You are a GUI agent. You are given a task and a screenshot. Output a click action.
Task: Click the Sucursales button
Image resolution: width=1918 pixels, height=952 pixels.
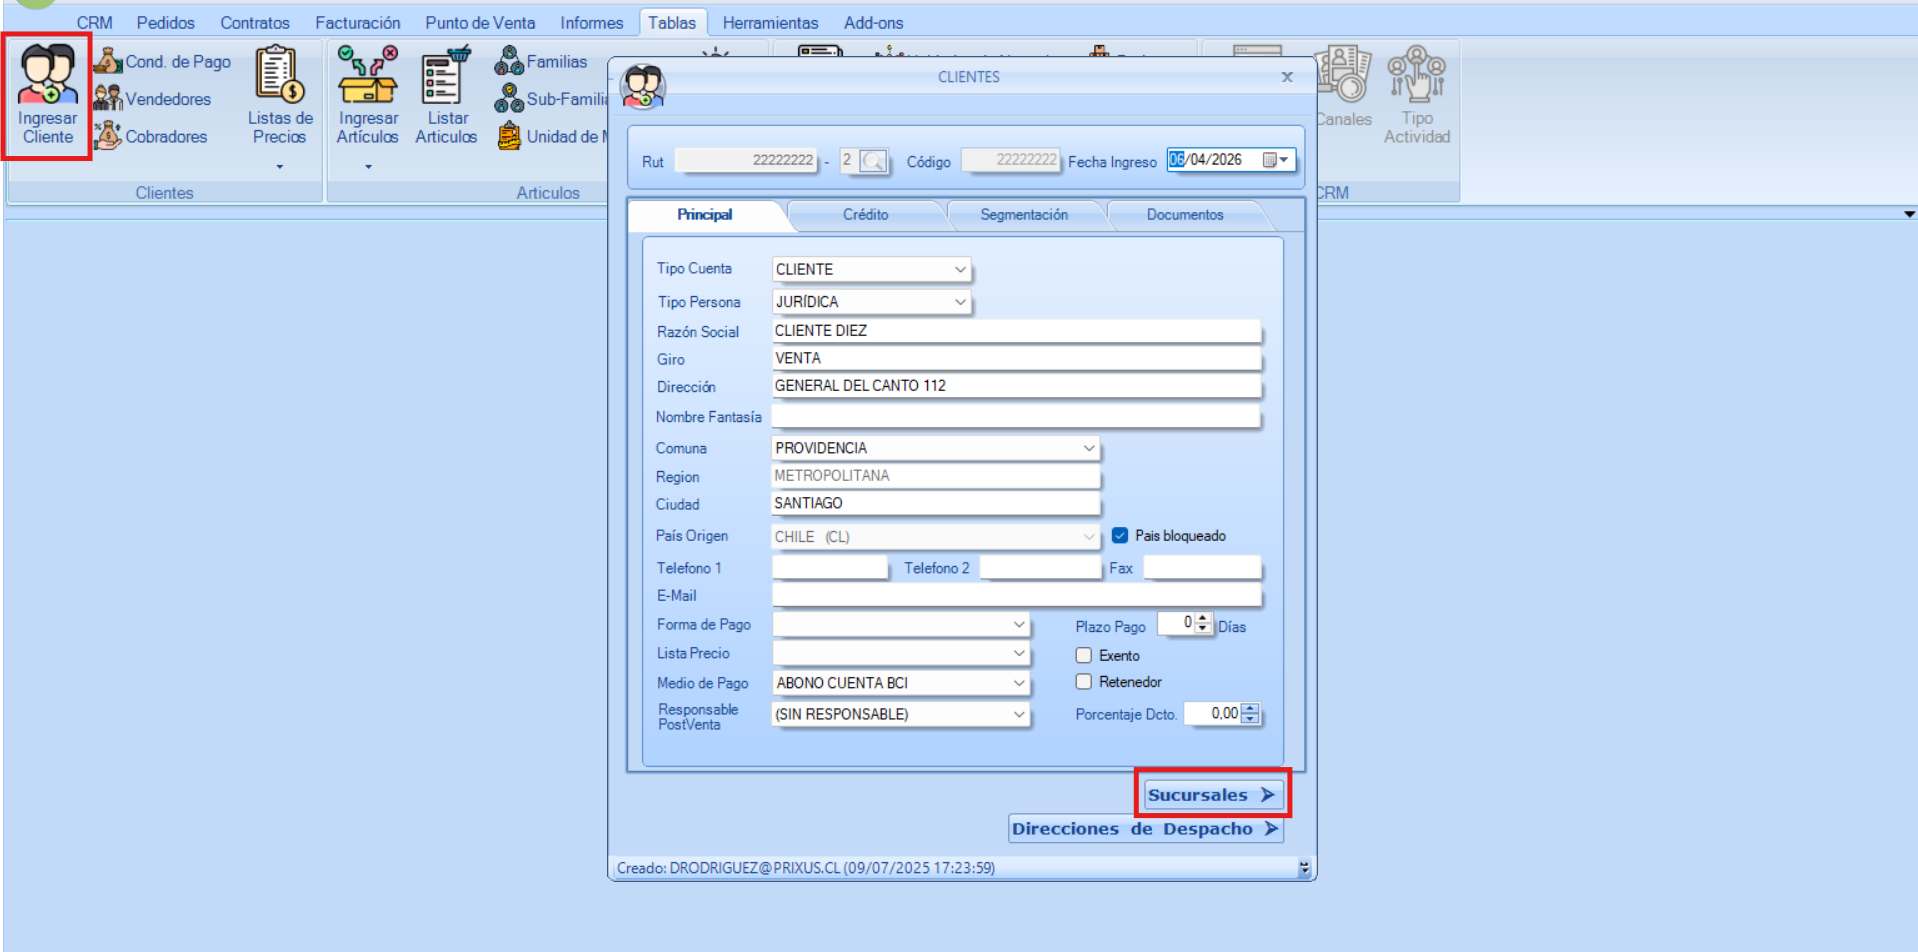click(x=1211, y=795)
